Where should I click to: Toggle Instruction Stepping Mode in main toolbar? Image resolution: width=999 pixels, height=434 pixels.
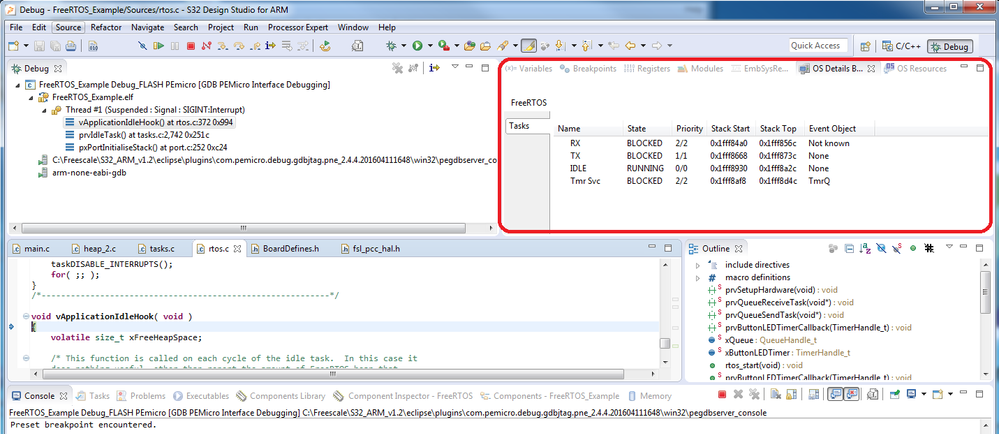pos(270,46)
